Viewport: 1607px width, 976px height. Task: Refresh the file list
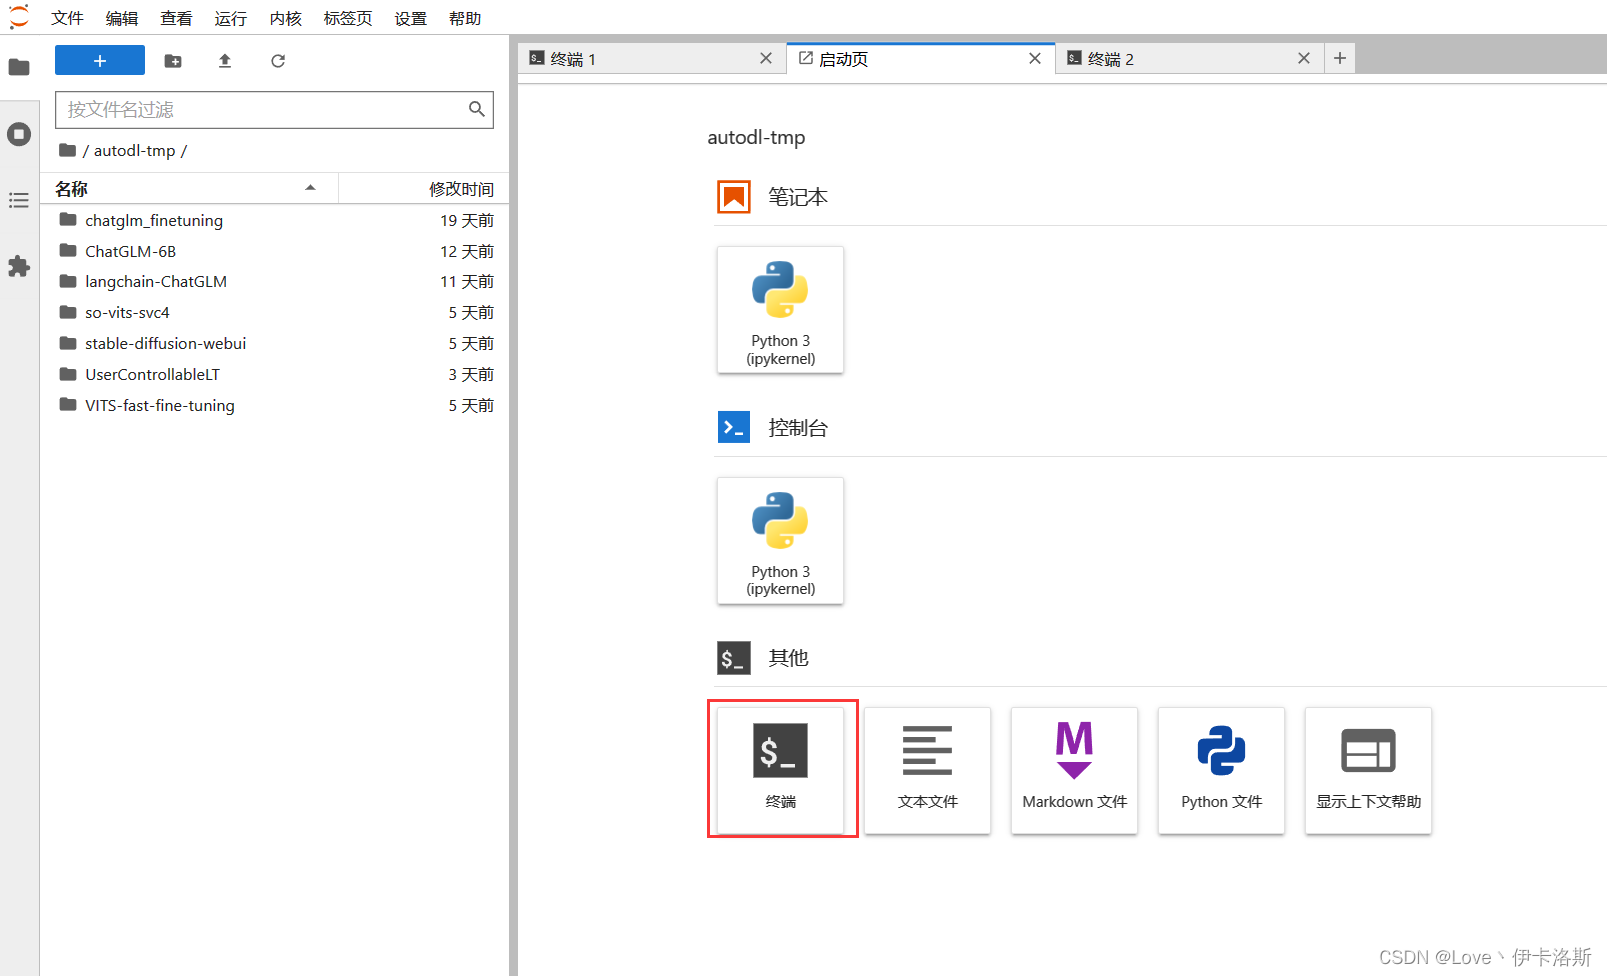(x=278, y=61)
